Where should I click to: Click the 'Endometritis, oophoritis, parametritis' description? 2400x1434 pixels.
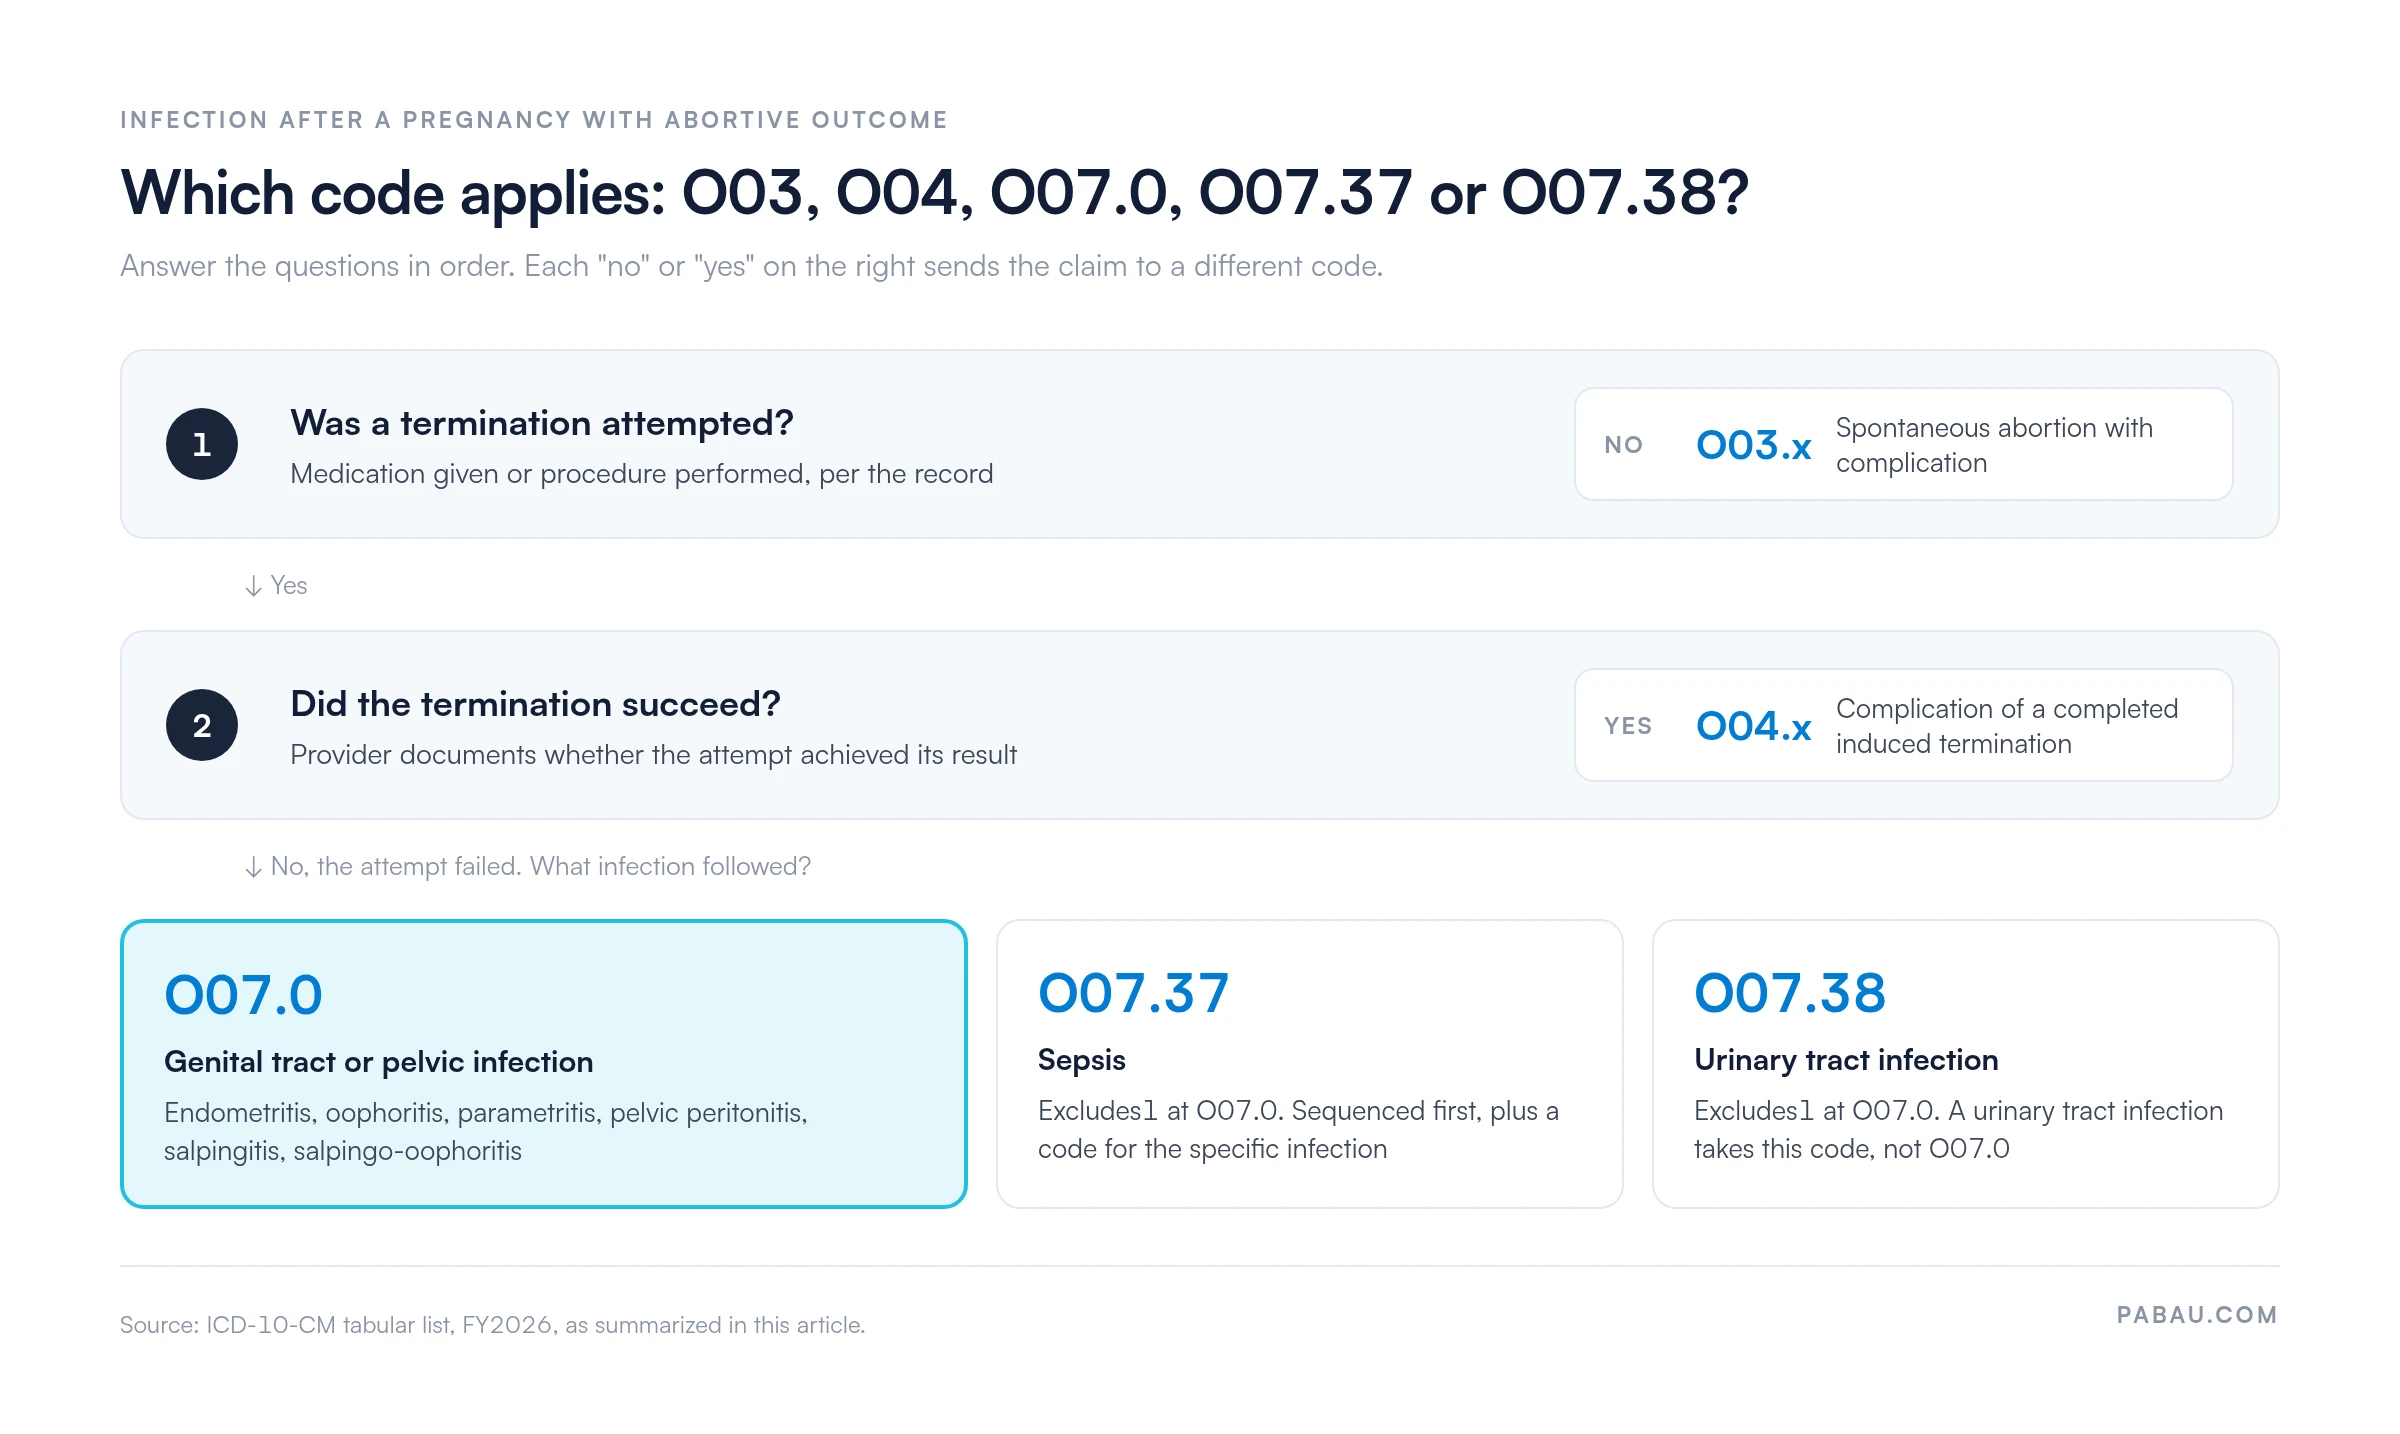[x=486, y=1132]
